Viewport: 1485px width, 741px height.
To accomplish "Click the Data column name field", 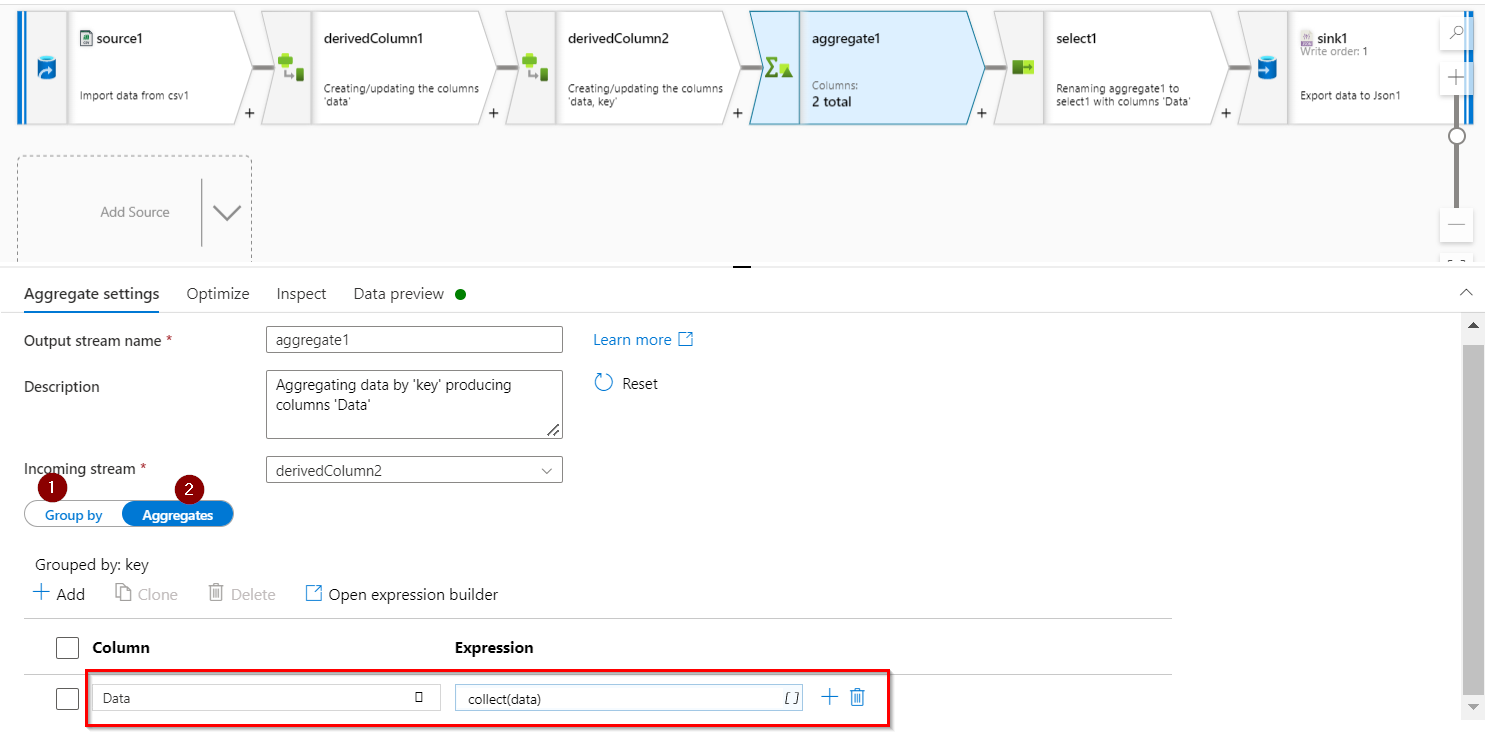I will tap(266, 698).
